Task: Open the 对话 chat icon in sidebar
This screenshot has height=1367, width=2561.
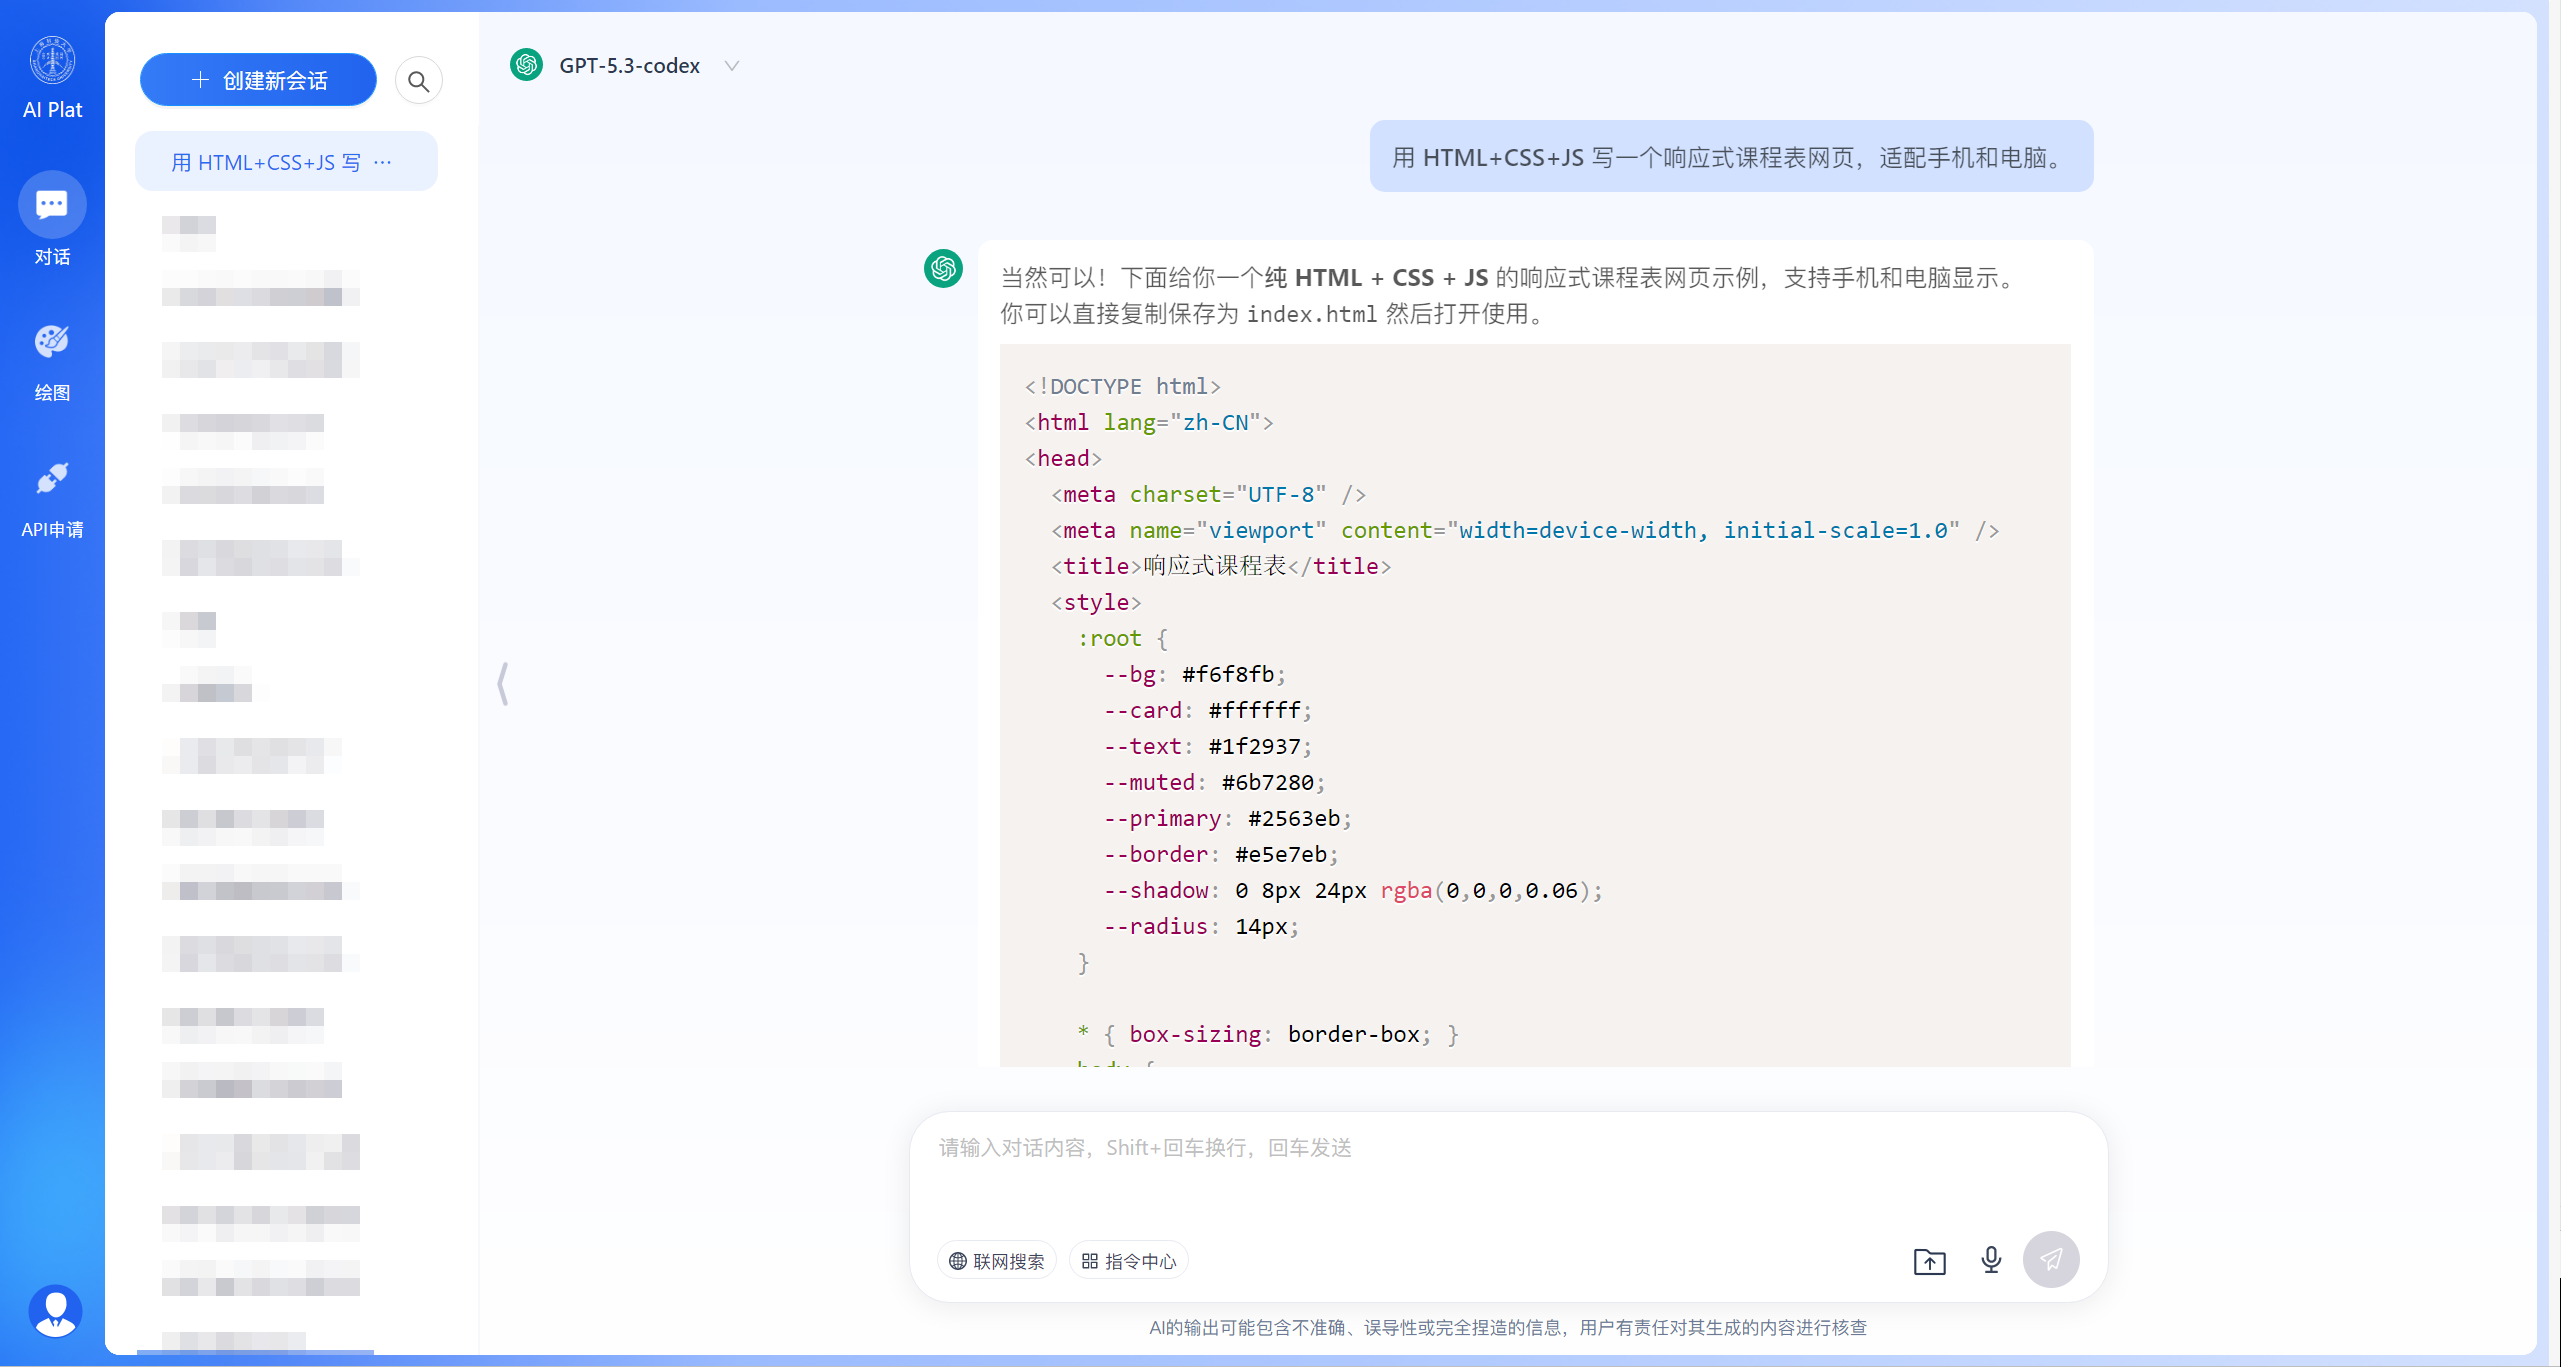Action: 52,205
